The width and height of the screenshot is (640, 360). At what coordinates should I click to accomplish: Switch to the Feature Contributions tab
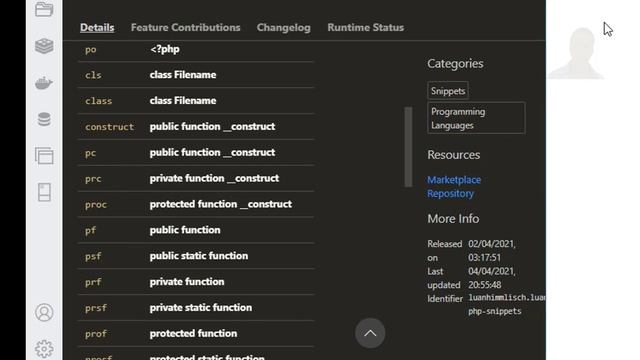point(185,27)
